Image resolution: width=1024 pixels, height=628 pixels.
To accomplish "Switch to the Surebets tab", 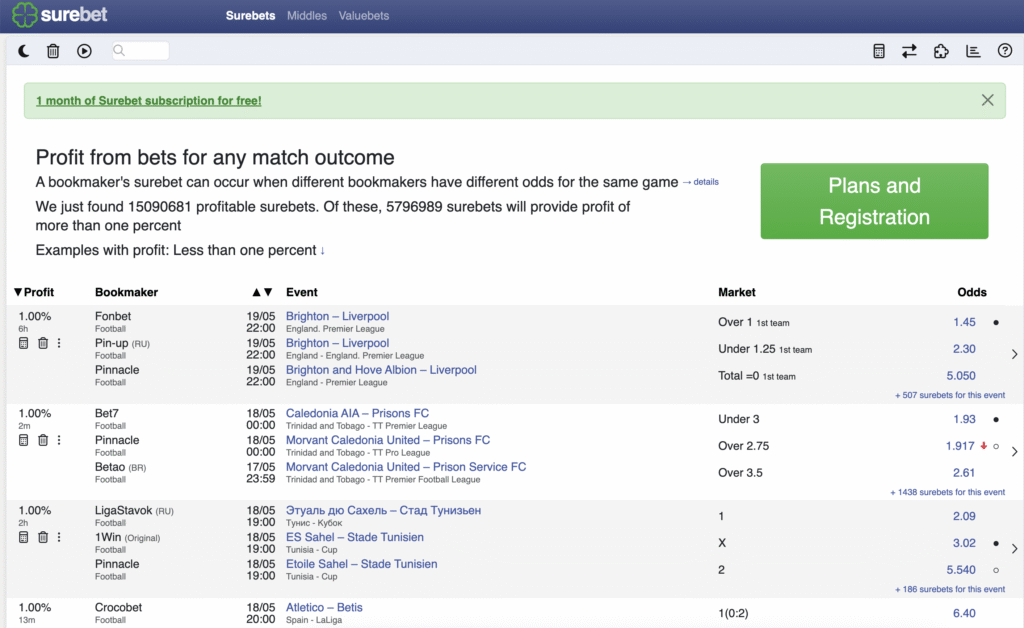I will [250, 16].
